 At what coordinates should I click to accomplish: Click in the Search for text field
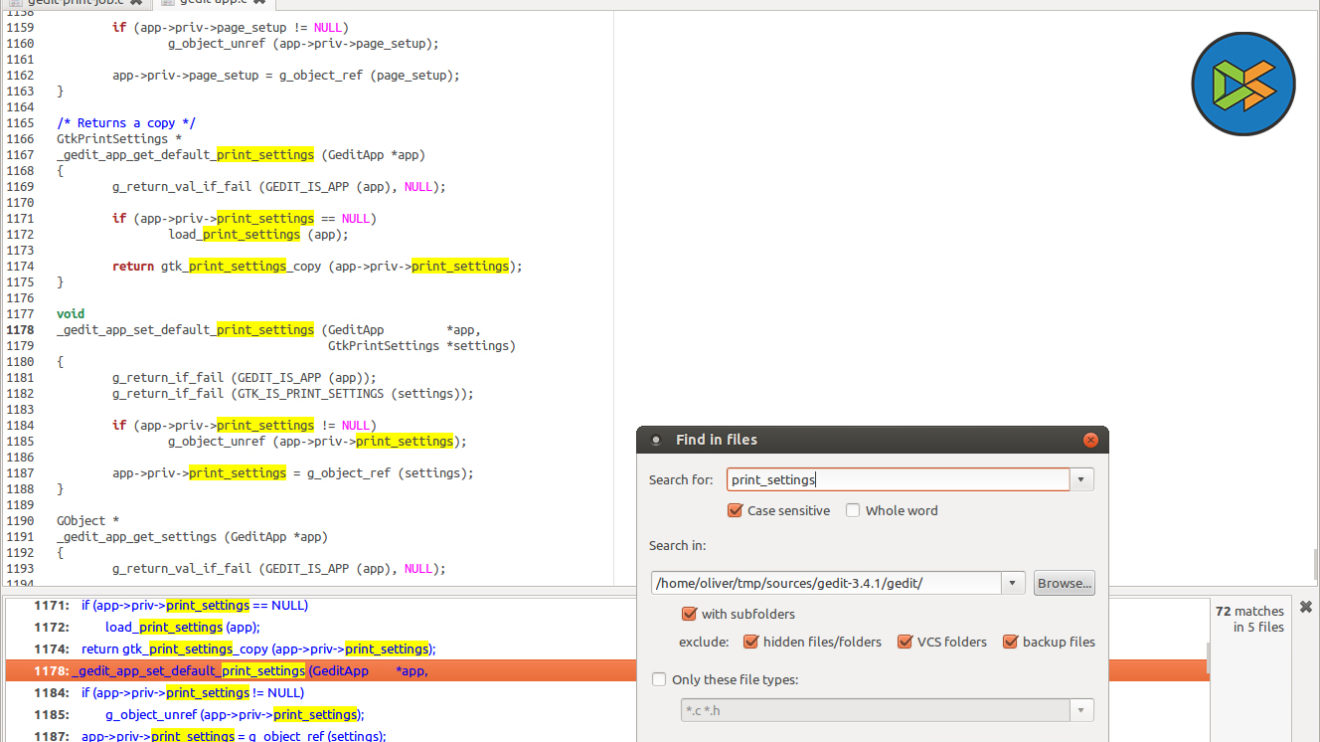click(897, 480)
